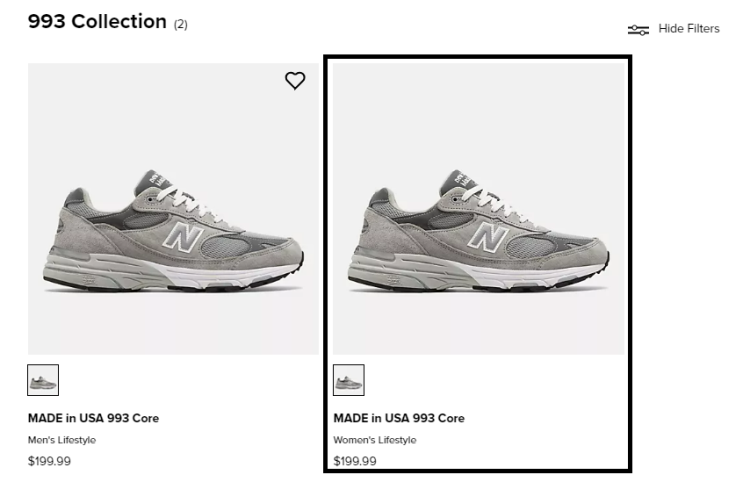743x482 pixels.
Task: Click the filter sliders icon
Action: (638, 30)
